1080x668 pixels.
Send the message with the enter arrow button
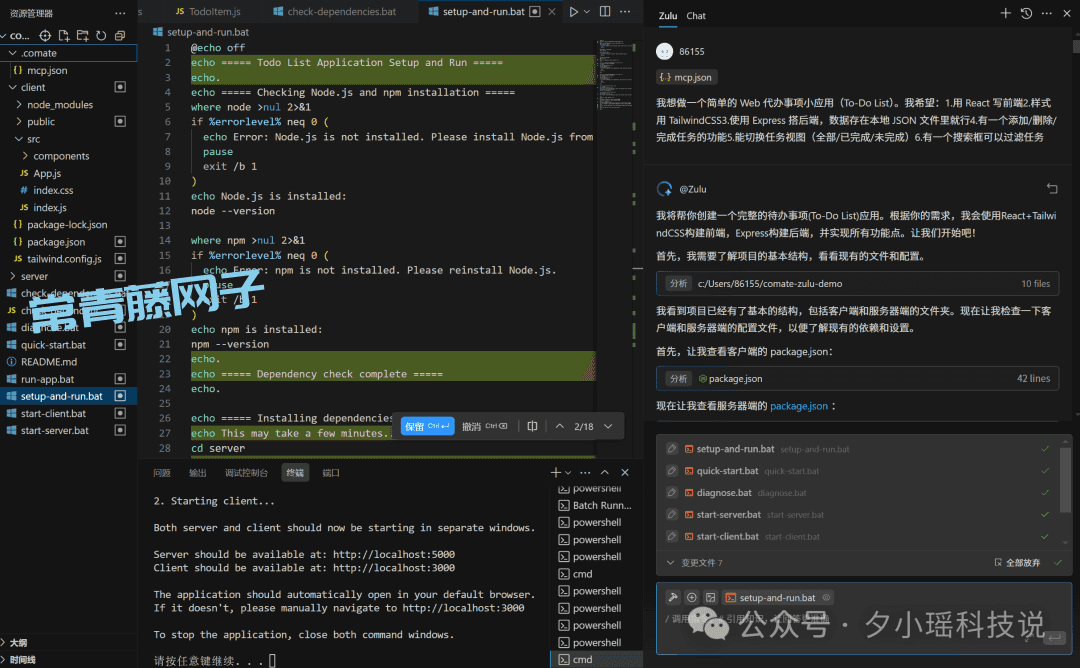[1053, 638]
